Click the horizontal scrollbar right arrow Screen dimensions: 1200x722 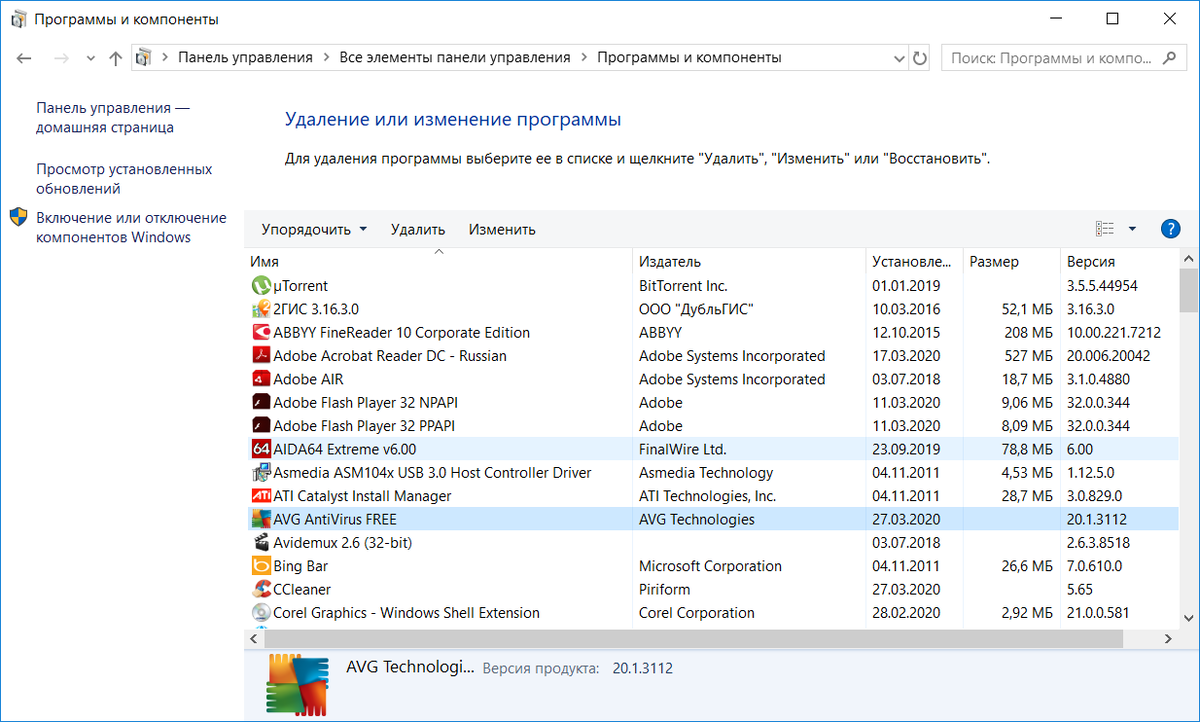click(x=1170, y=638)
